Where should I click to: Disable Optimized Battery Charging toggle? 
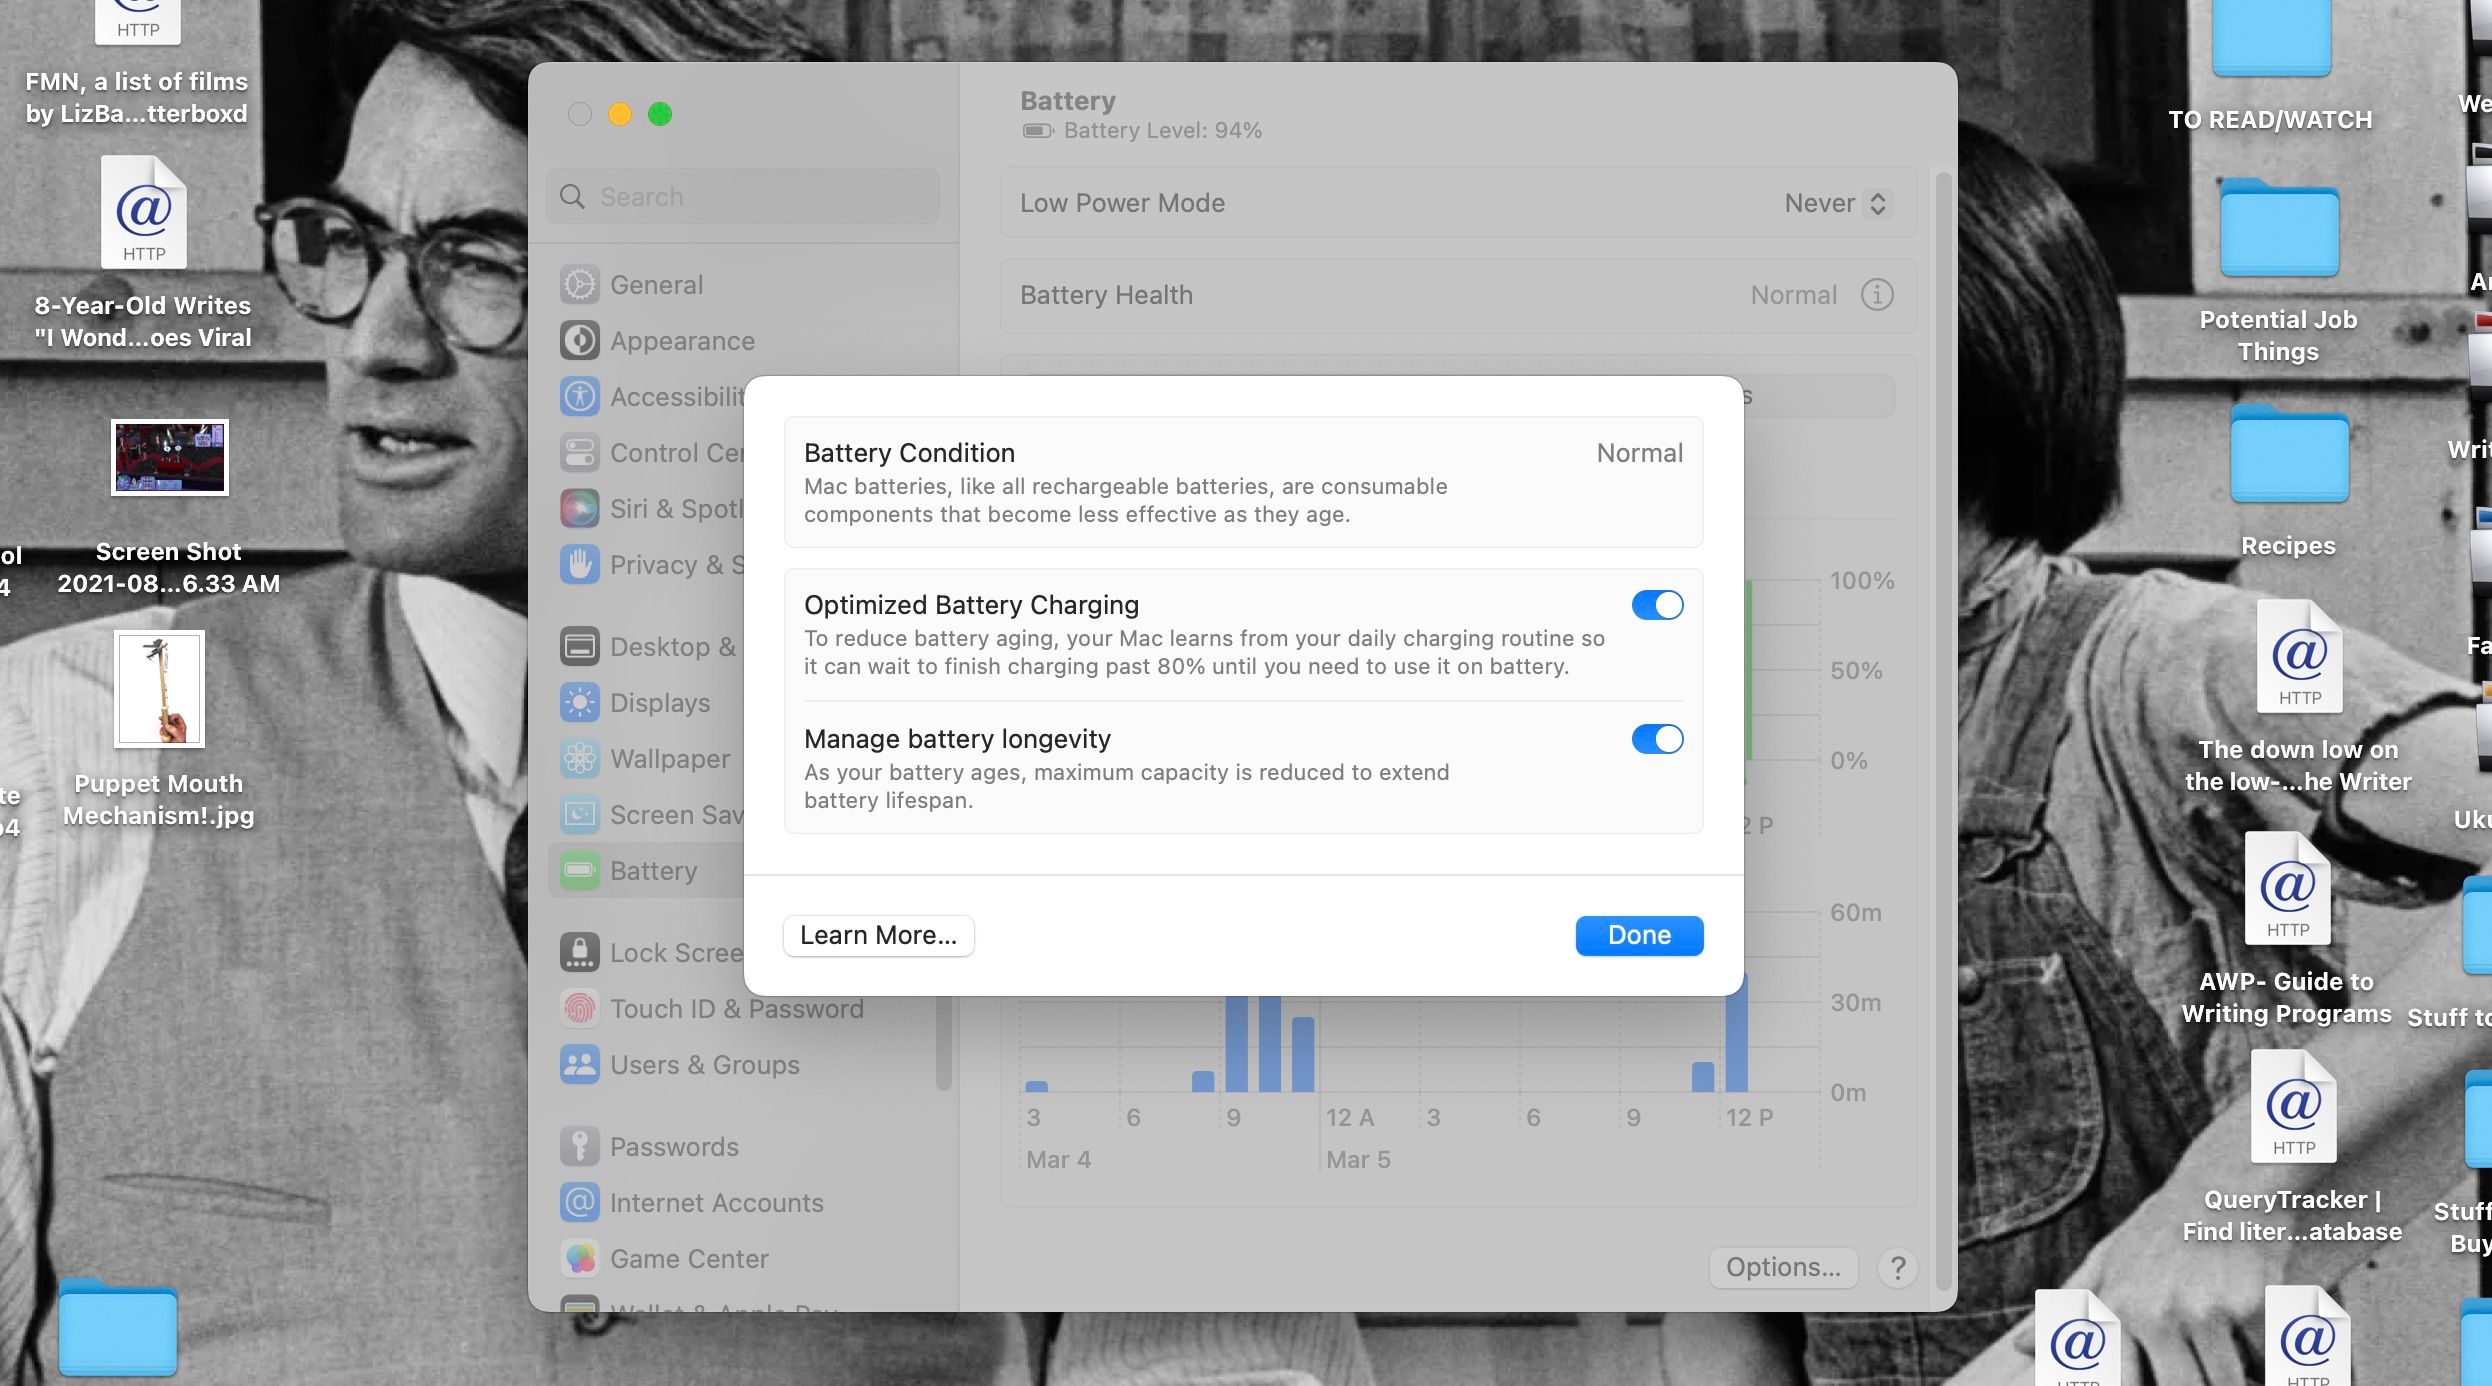1657,605
